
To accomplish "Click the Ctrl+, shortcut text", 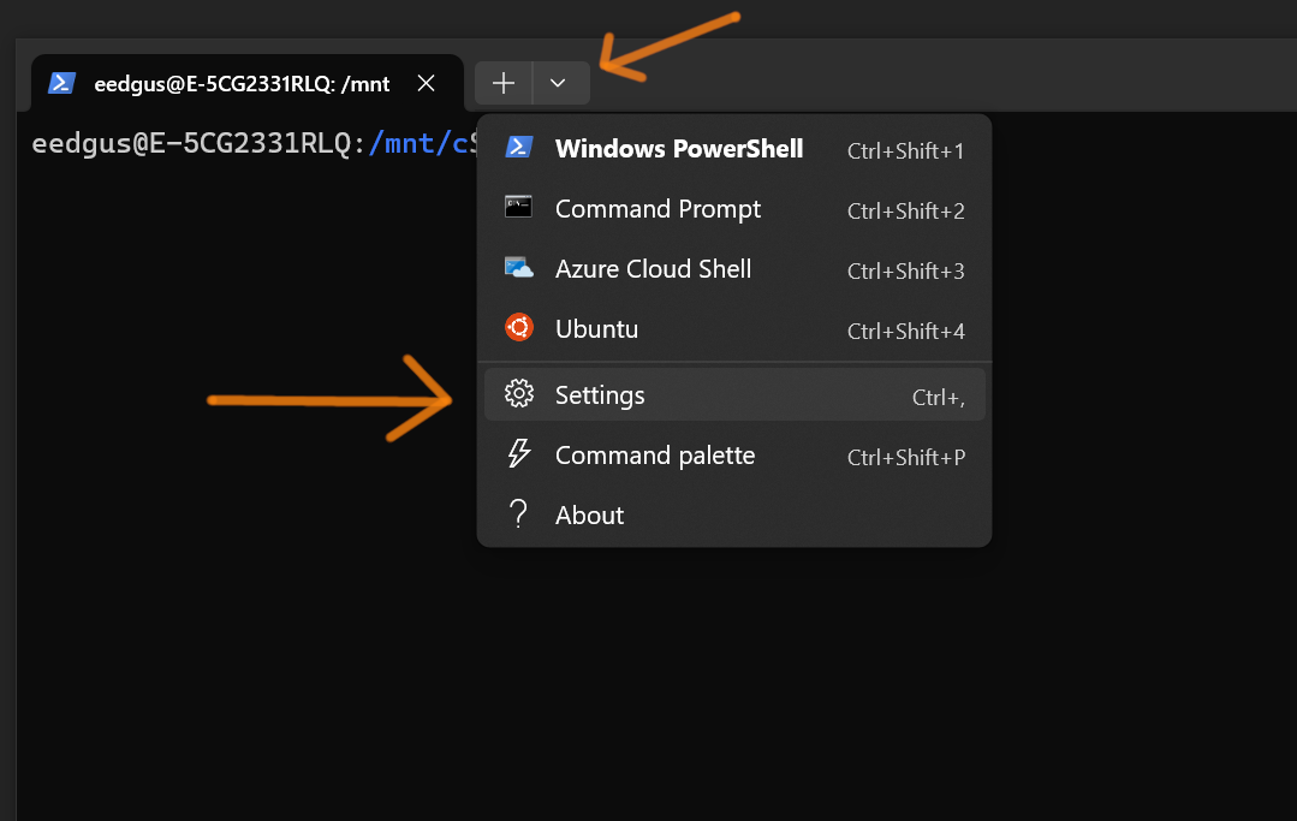I will coord(939,397).
